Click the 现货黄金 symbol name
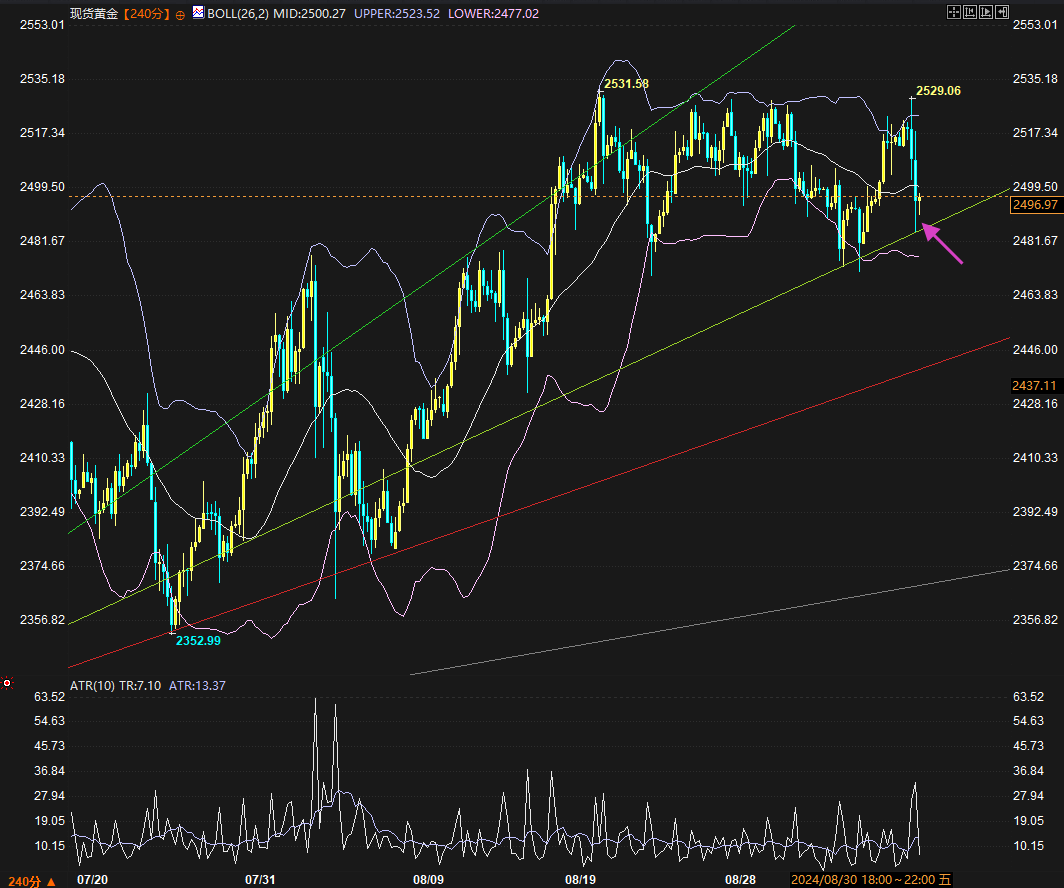1064x888 pixels. point(93,14)
